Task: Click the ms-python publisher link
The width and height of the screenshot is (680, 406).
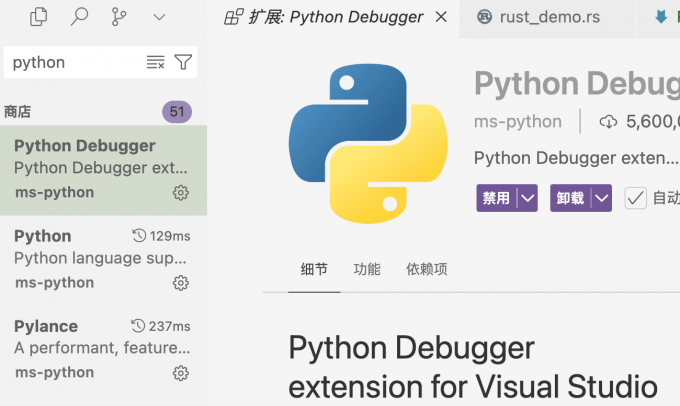Action: tap(517, 121)
